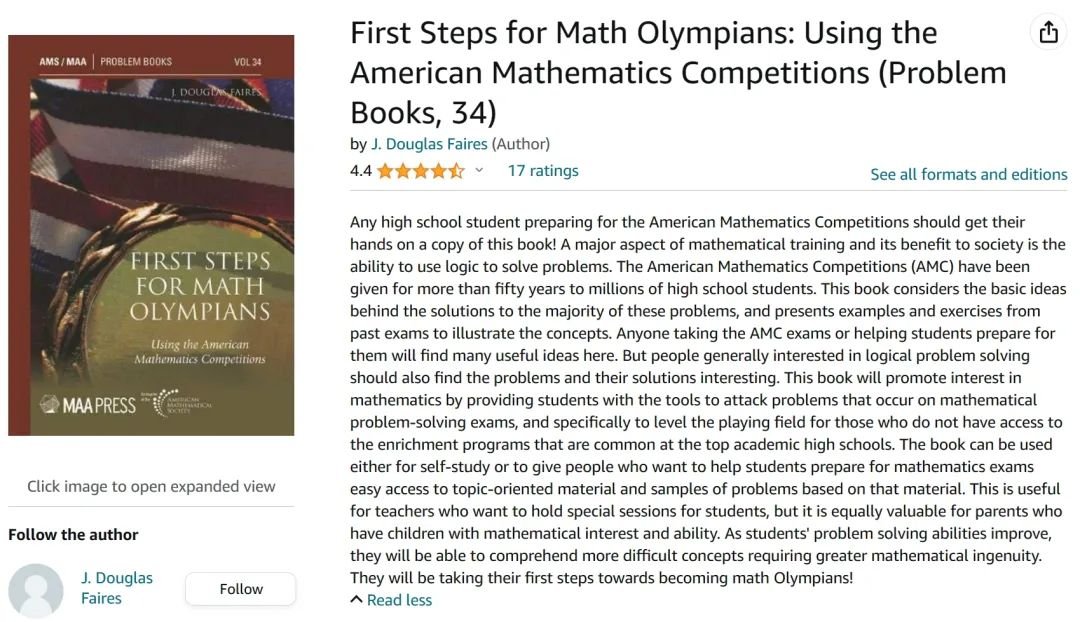Click the MAA Press logo on cover
Image resolution: width=1080 pixels, height=622 pixels.
(87, 404)
